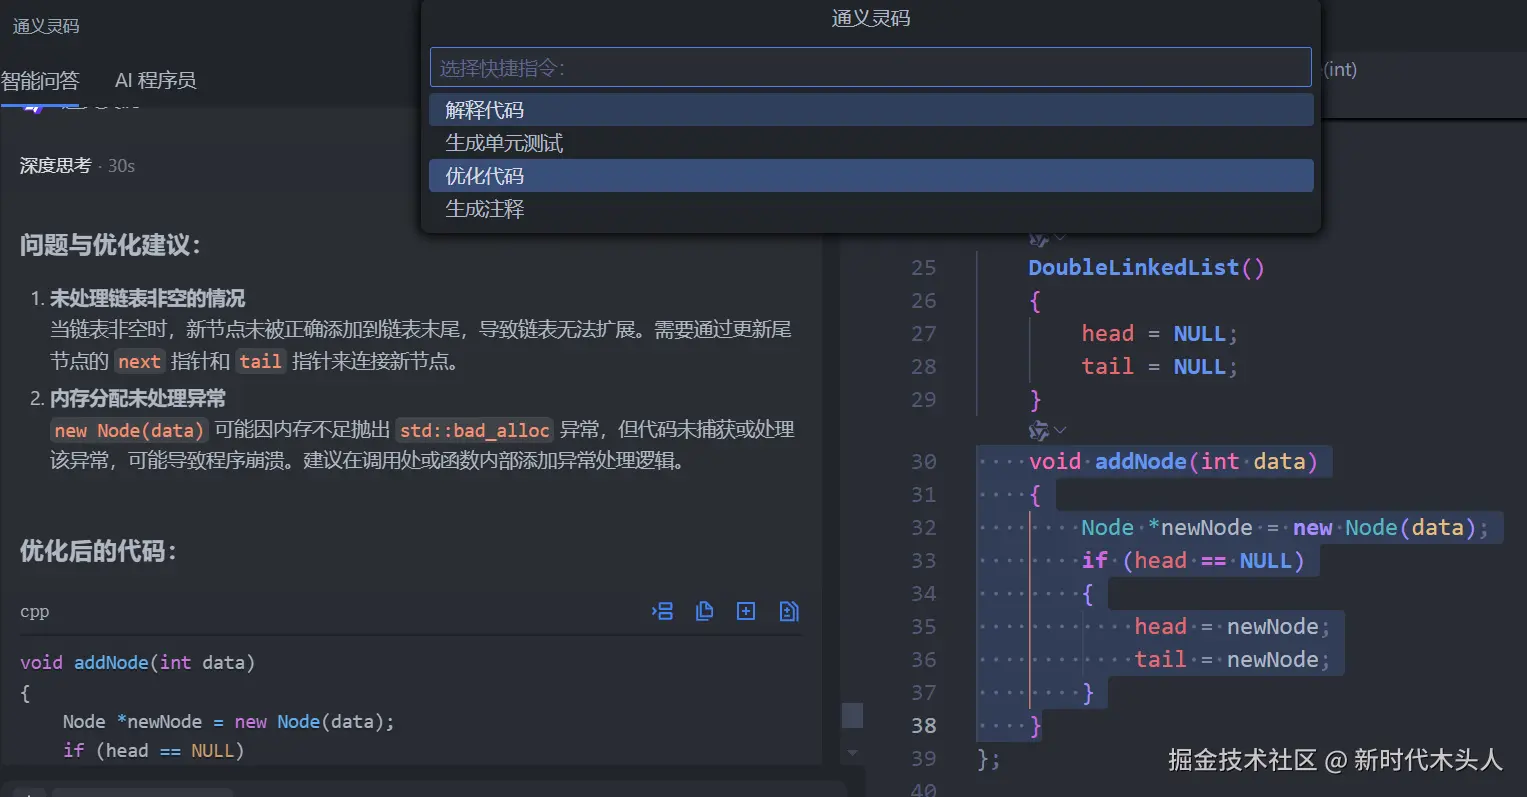
Task: Click the addNode function name on line 30
Action: 1140,462
